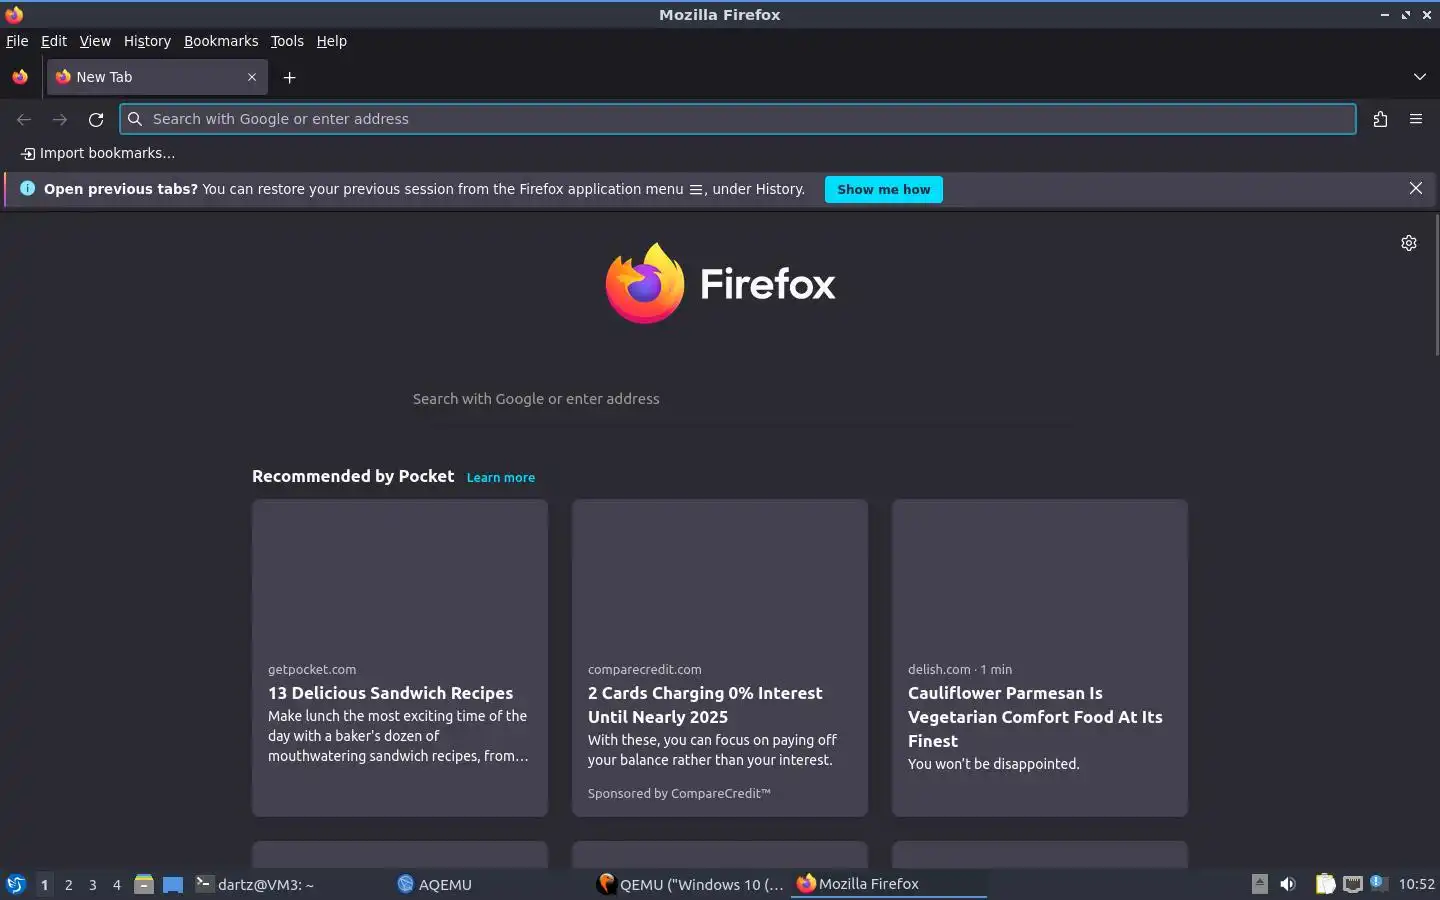This screenshot has height=900, width=1440.
Task: Click the network monitor tray icon
Action: tap(1353, 884)
